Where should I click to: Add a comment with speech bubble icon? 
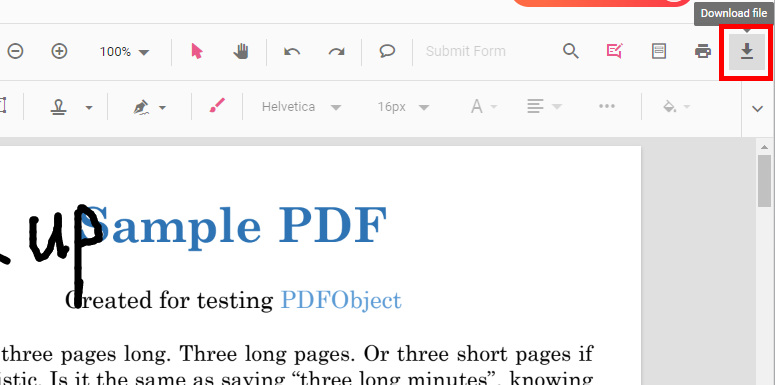[387, 51]
